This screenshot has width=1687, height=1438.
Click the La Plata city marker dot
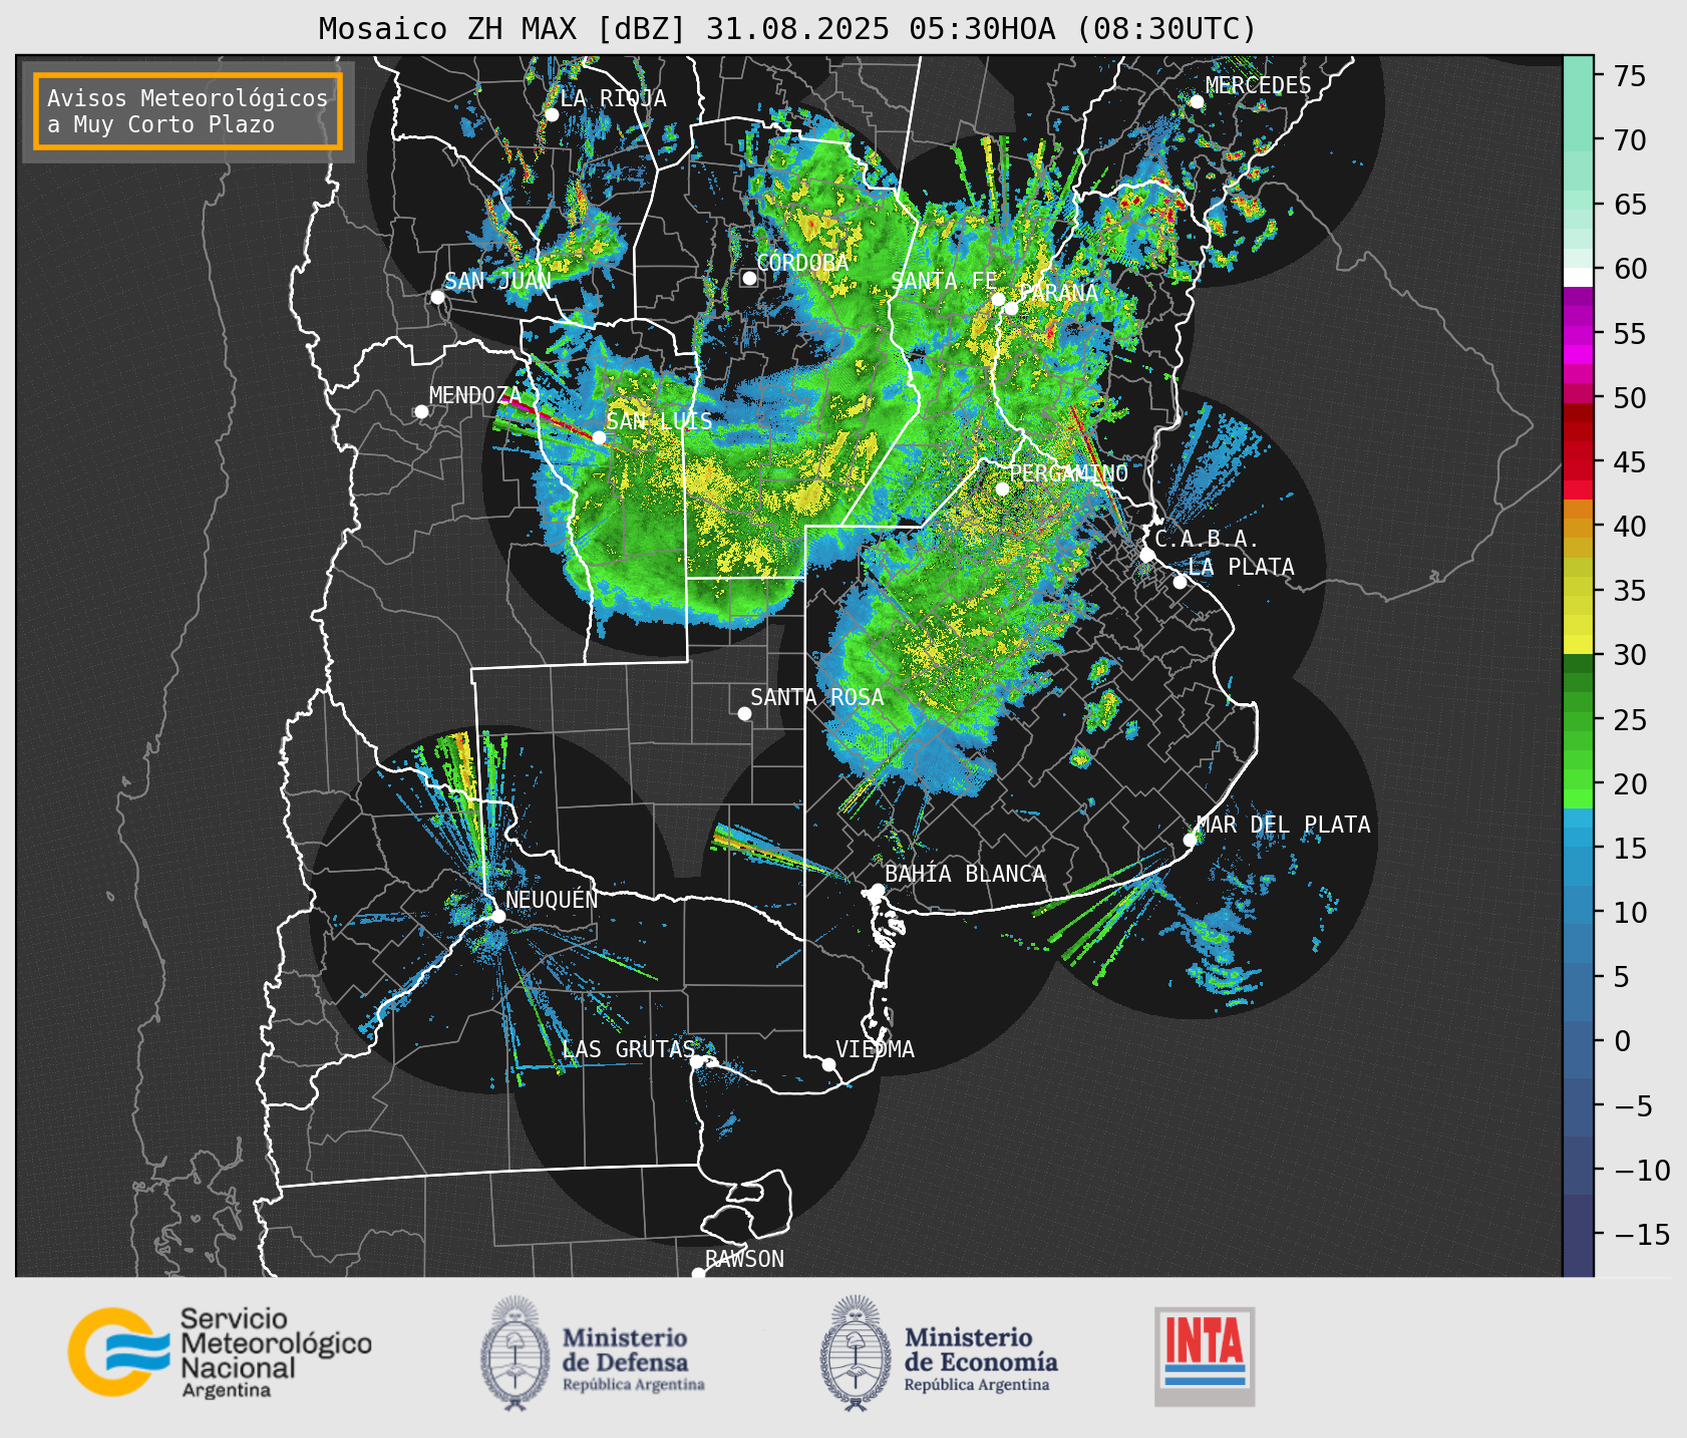tap(1180, 582)
